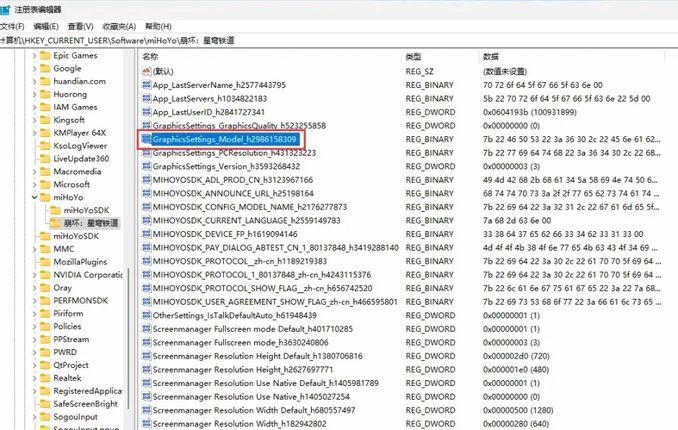Screen dimensions: 678x430
Task: Expand the Microsoft registry key
Action: (x=34, y=185)
